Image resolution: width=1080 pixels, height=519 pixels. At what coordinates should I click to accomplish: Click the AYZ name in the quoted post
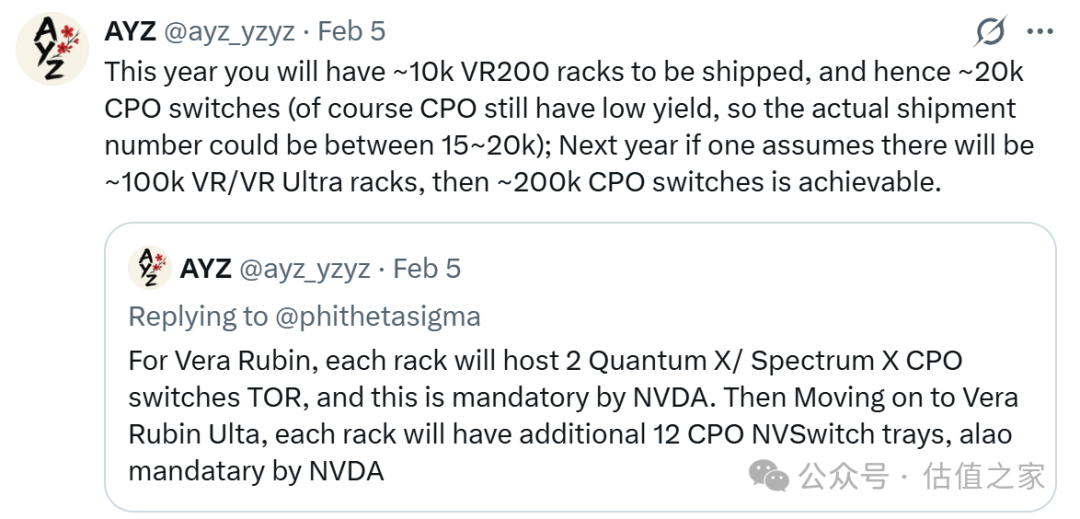(x=205, y=268)
